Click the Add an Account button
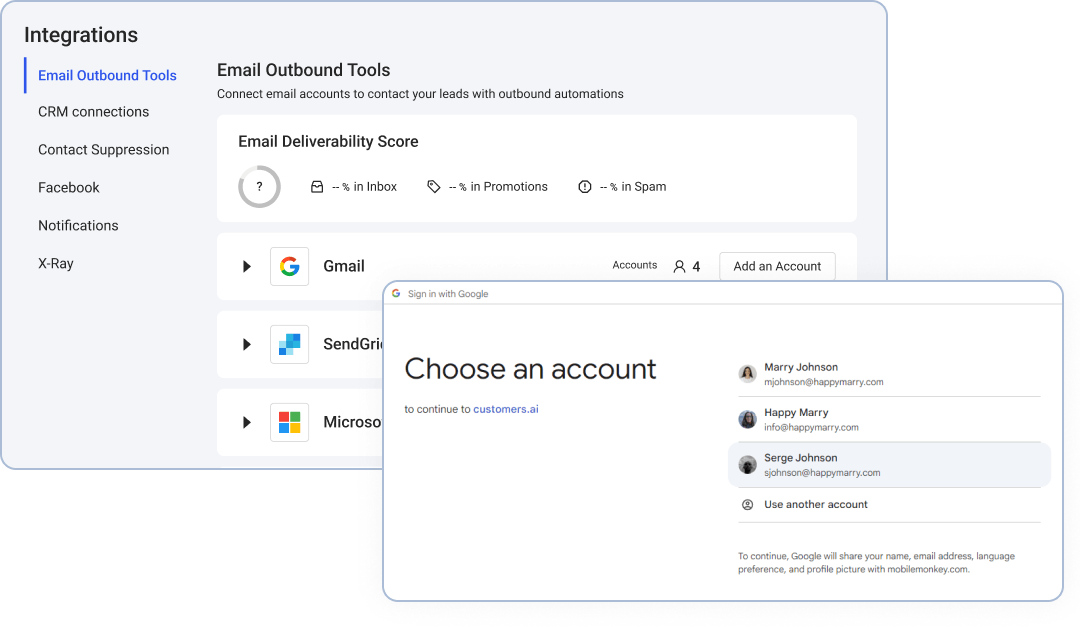The image size is (1080, 640). coord(777,267)
